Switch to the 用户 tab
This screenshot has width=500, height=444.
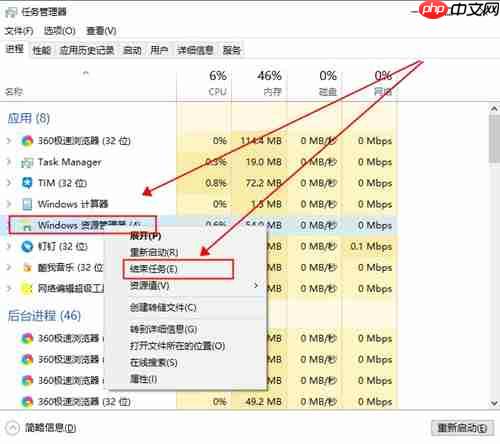pyautogui.click(x=159, y=50)
